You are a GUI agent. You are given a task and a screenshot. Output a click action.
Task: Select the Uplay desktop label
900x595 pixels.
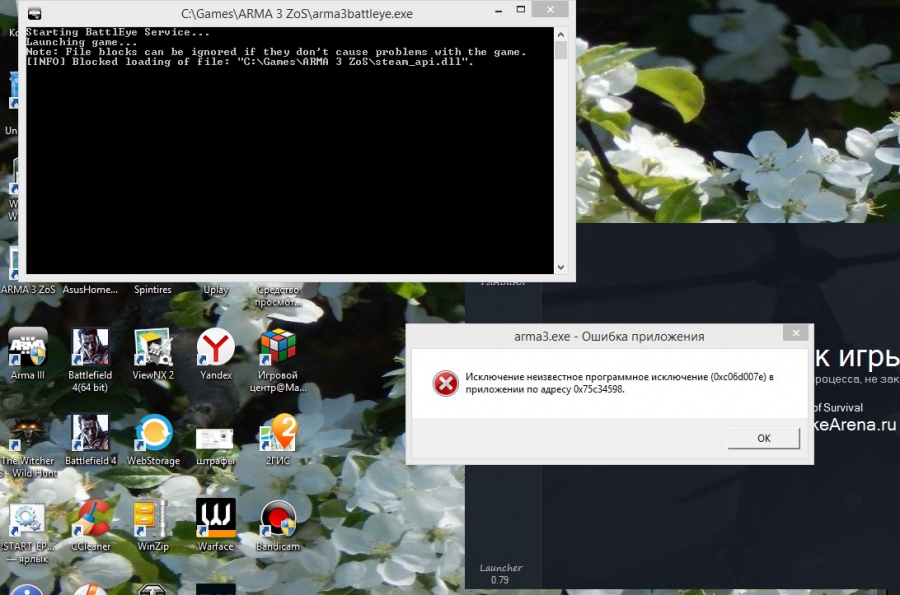pyautogui.click(x=216, y=290)
